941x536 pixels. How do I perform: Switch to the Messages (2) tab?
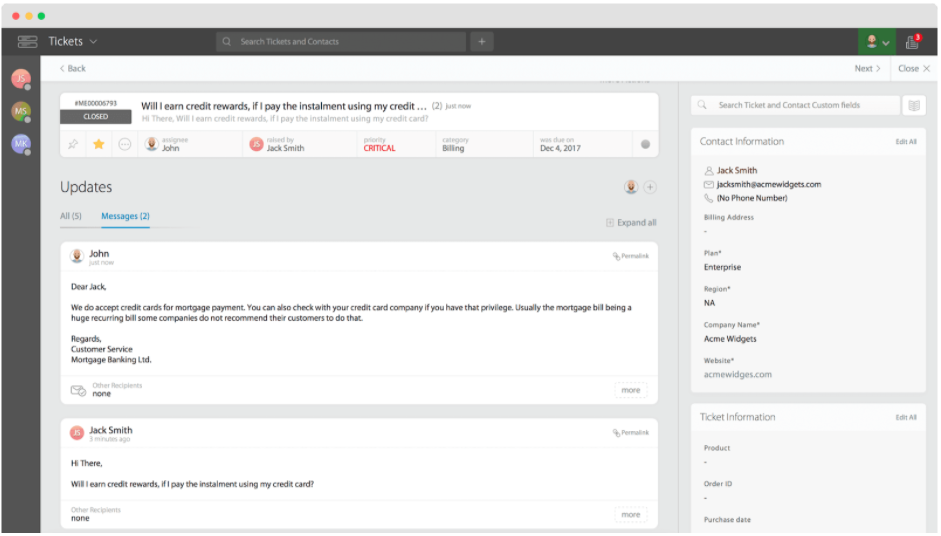point(125,216)
